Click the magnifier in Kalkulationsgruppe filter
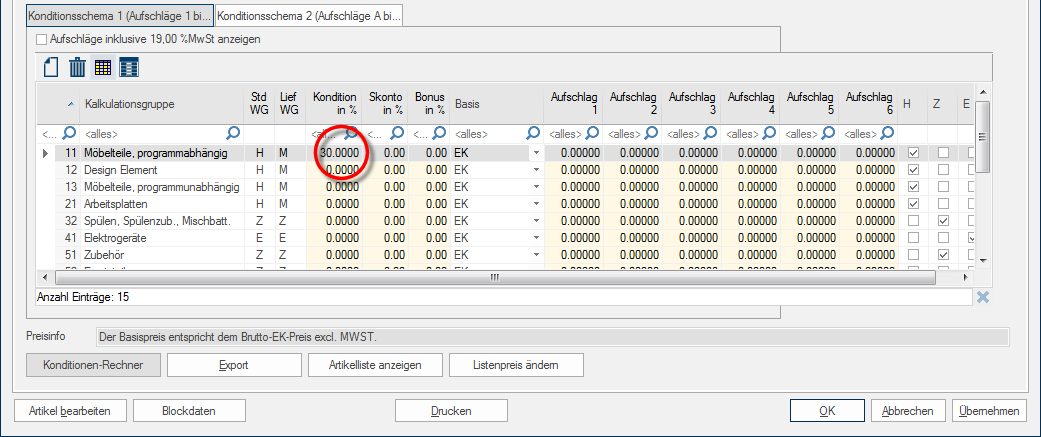Image resolution: width=1041 pixels, height=437 pixels. tap(233, 132)
